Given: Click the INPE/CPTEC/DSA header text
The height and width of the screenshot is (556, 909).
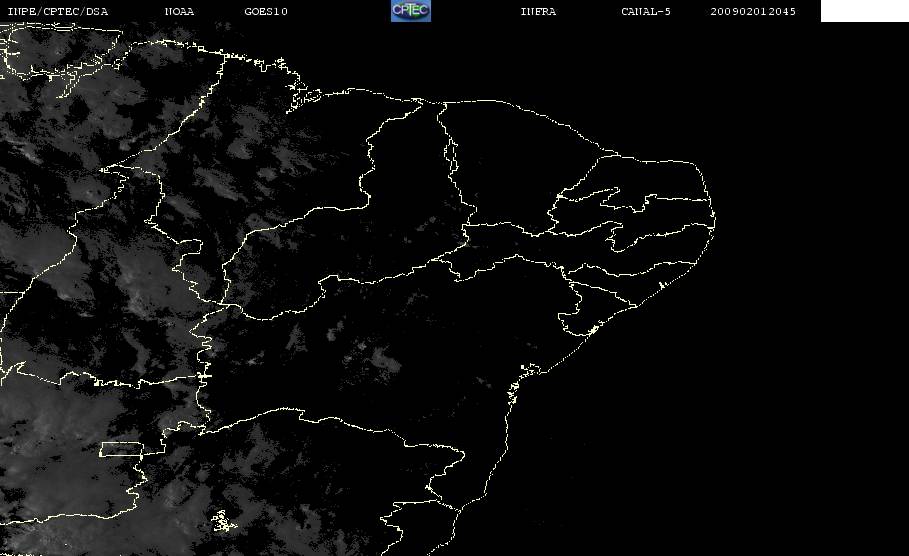Looking at the screenshot, I should pyautogui.click(x=57, y=11).
